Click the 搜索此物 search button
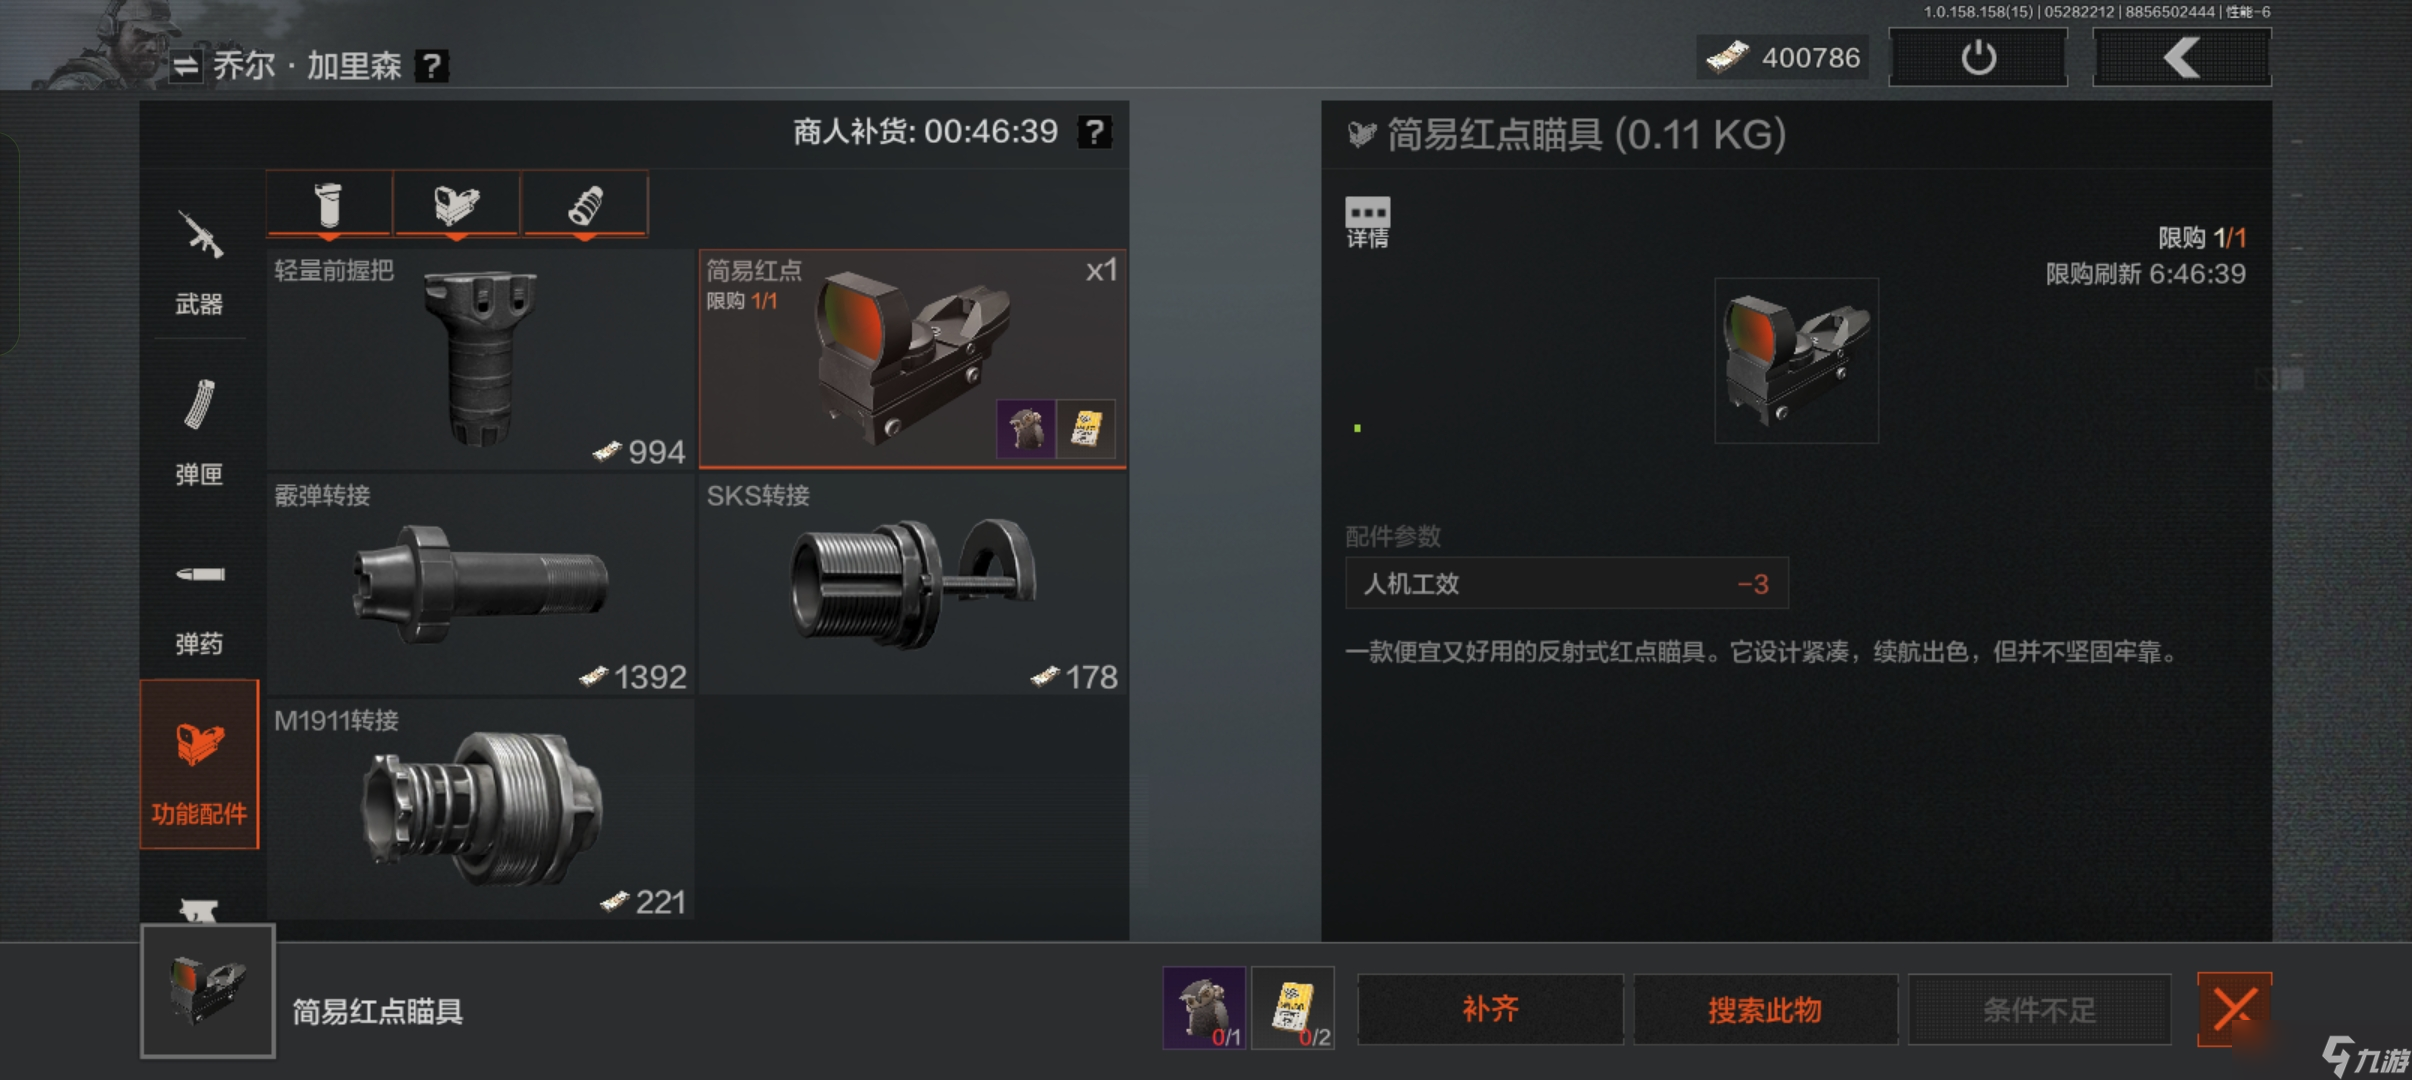Image resolution: width=2412 pixels, height=1080 pixels. coord(1765,1009)
